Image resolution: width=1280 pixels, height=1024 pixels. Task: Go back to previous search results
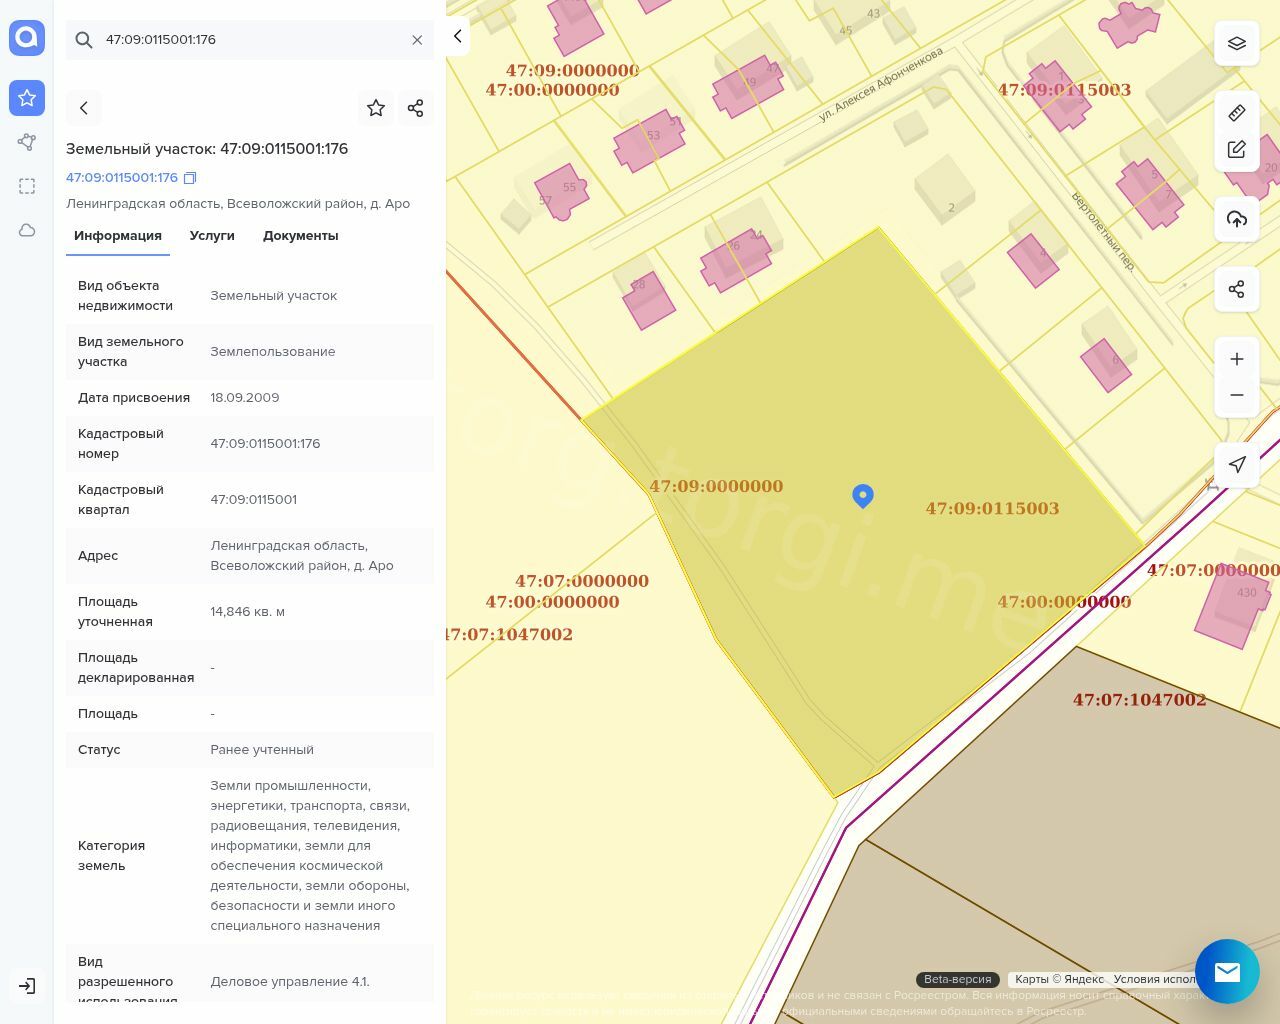point(84,108)
